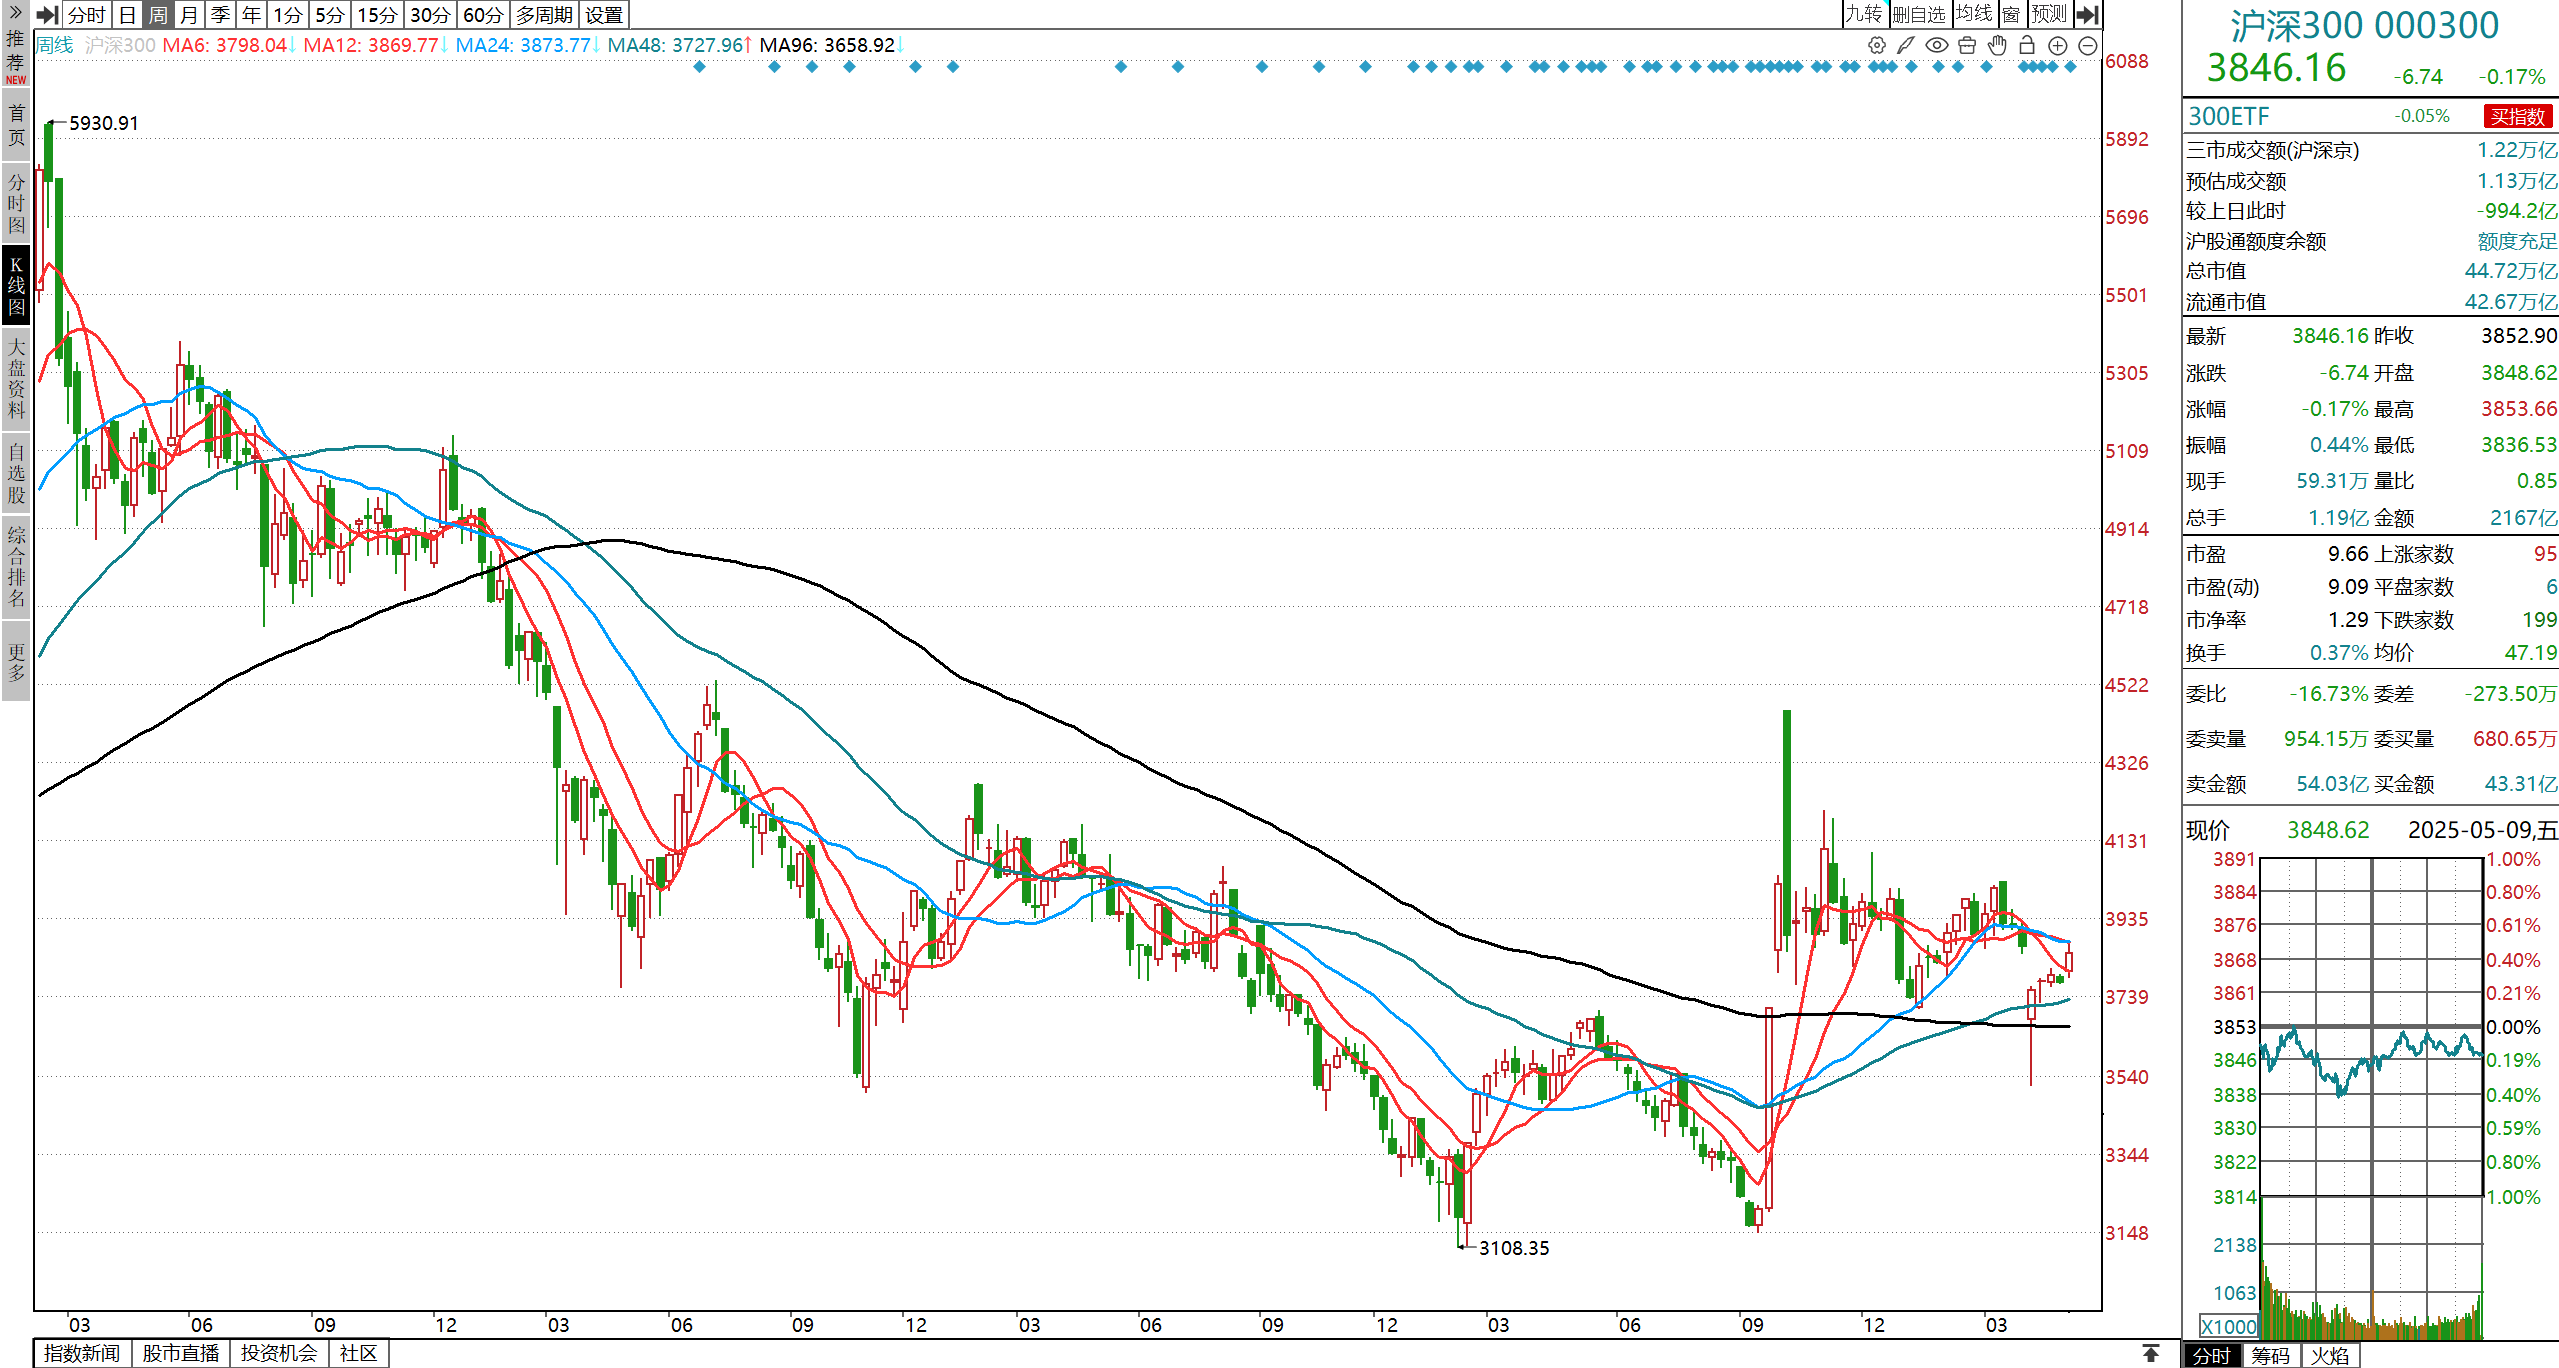Image resolution: width=2559 pixels, height=1368 pixels.
Task: Select the hand pan tool
Action: click(x=1997, y=45)
